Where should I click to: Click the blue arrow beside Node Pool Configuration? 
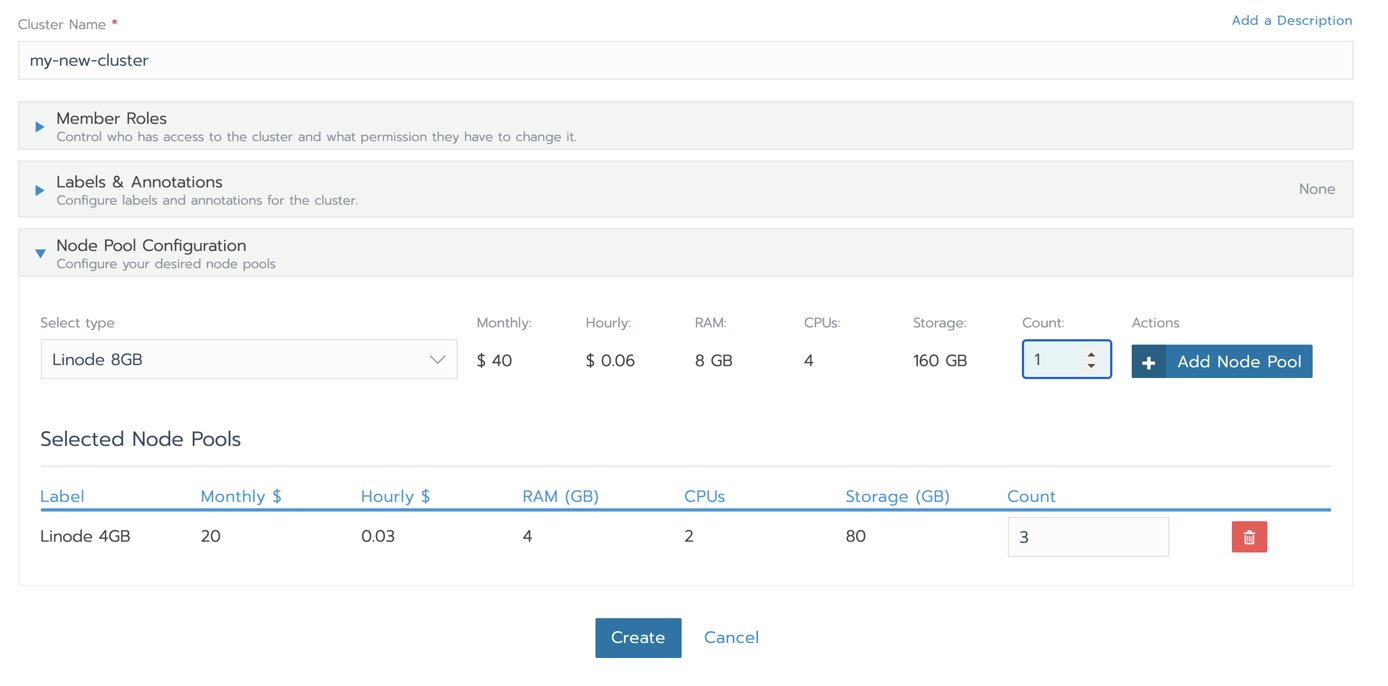point(39,253)
